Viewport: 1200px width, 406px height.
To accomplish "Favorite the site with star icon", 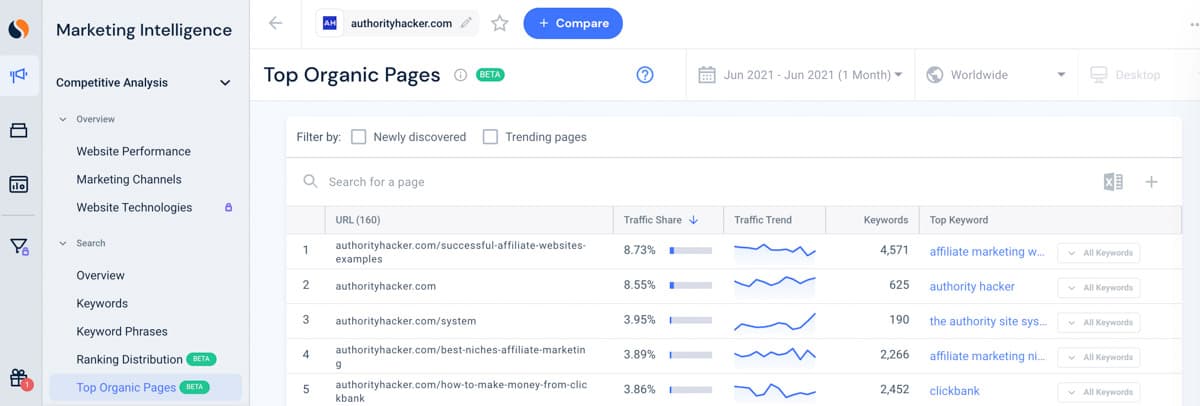I will click(500, 23).
